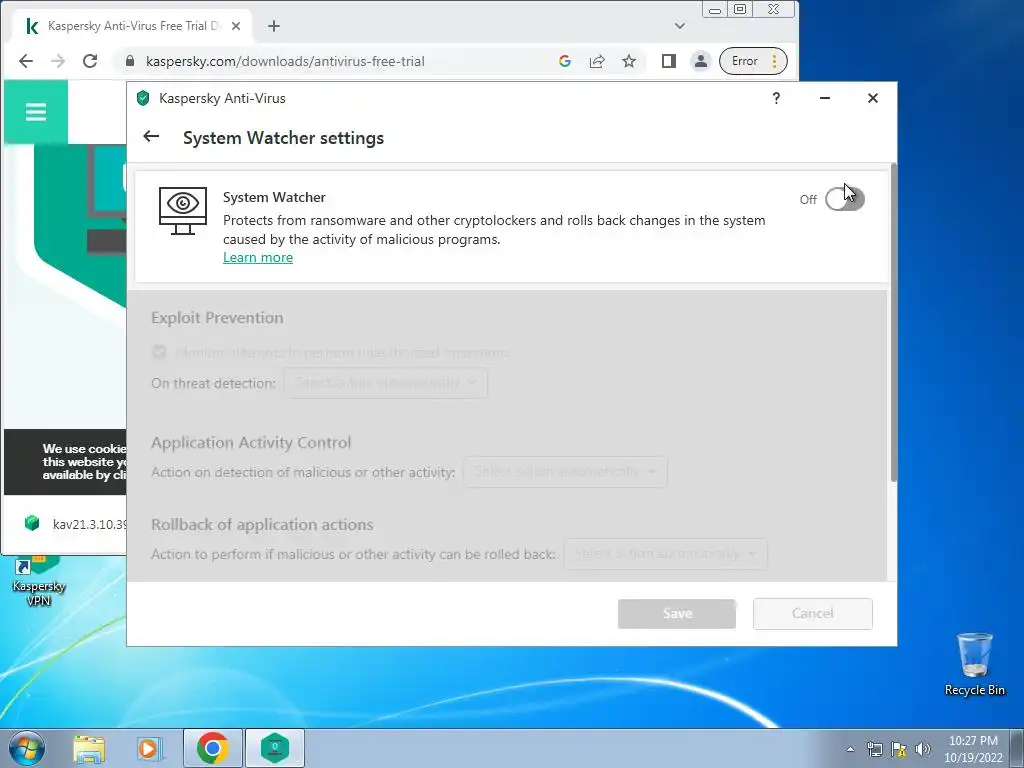The image size is (1024, 768).
Task: Open the Kaspersky VPN desktop shortcut
Action: click(39, 581)
